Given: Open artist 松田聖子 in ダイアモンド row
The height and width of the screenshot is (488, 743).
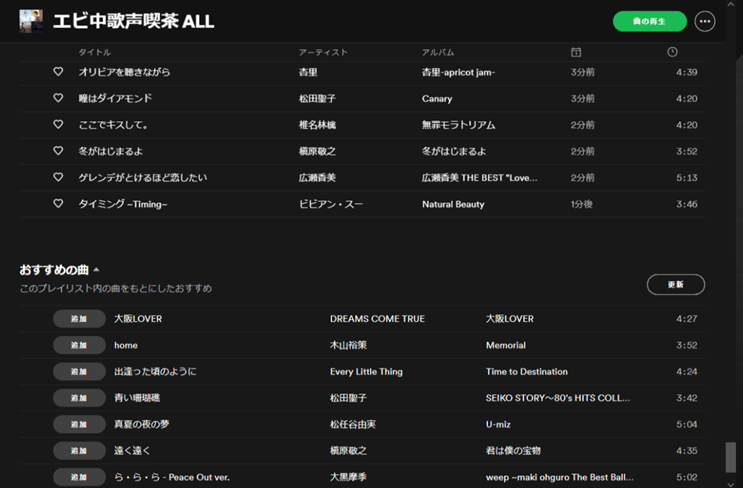Looking at the screenshot, I should [x=317, y=99].
